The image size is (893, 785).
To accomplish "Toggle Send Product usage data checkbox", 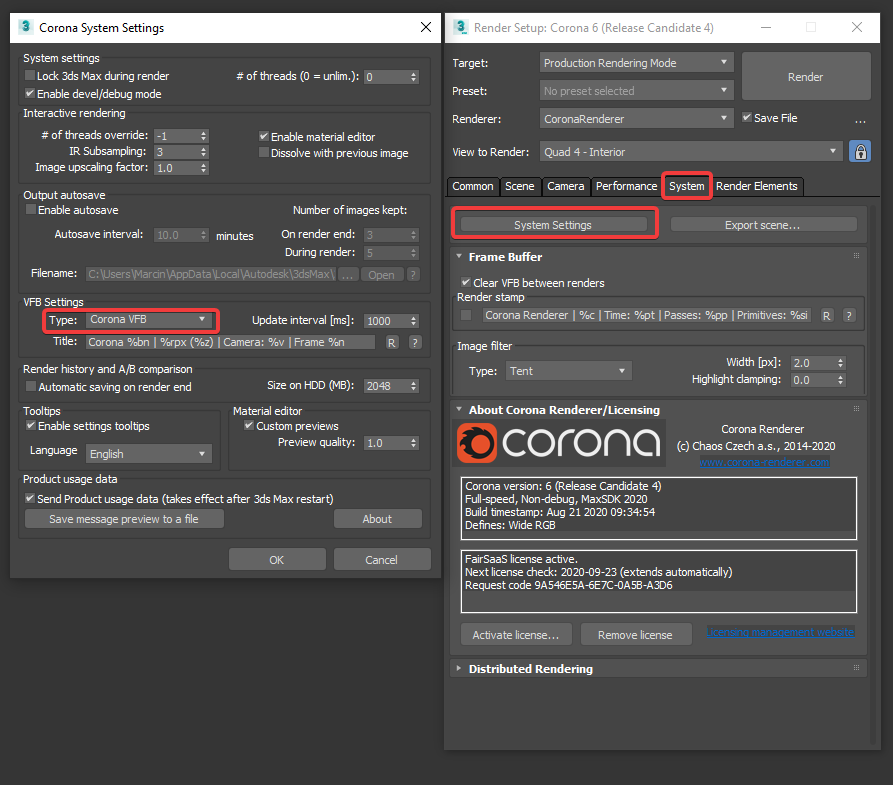I will [30, 498].
